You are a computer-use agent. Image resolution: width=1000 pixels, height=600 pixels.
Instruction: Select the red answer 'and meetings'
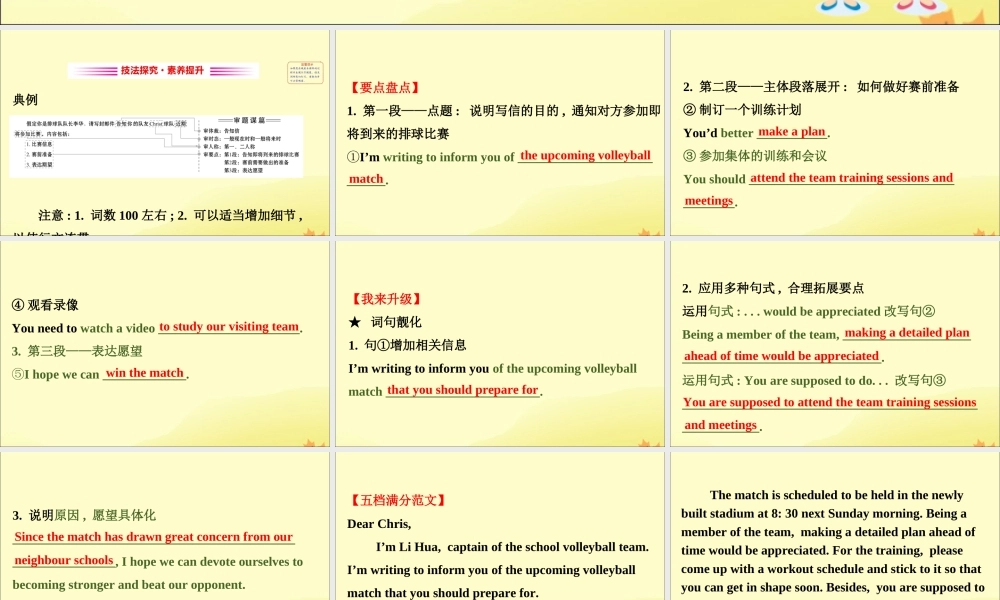(721, 425)
